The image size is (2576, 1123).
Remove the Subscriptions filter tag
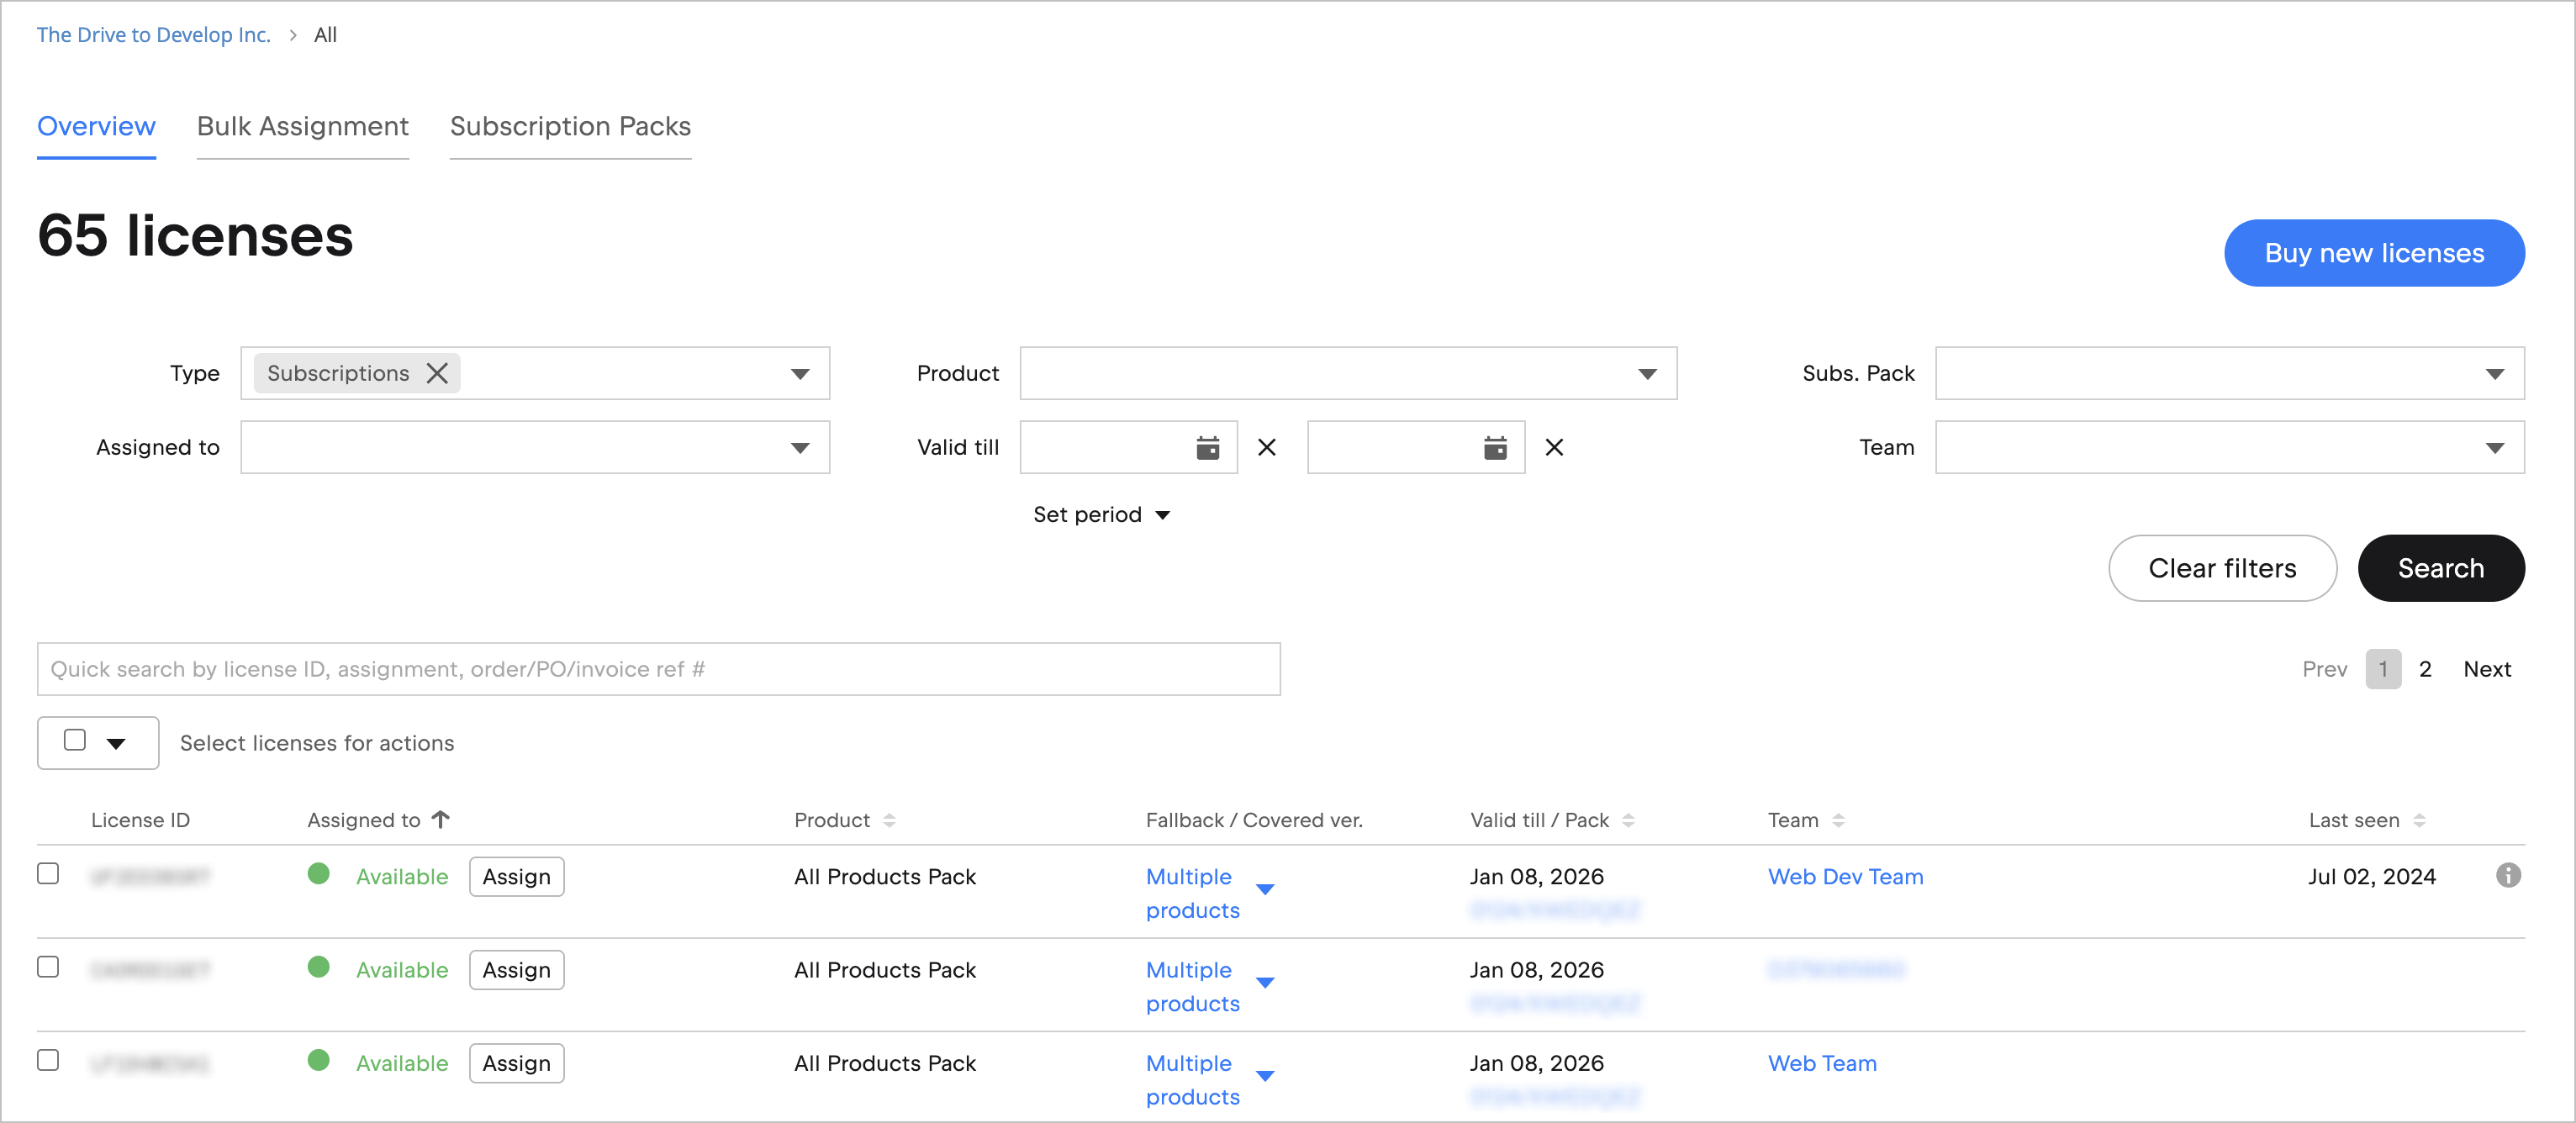click(x=436, y=373)
